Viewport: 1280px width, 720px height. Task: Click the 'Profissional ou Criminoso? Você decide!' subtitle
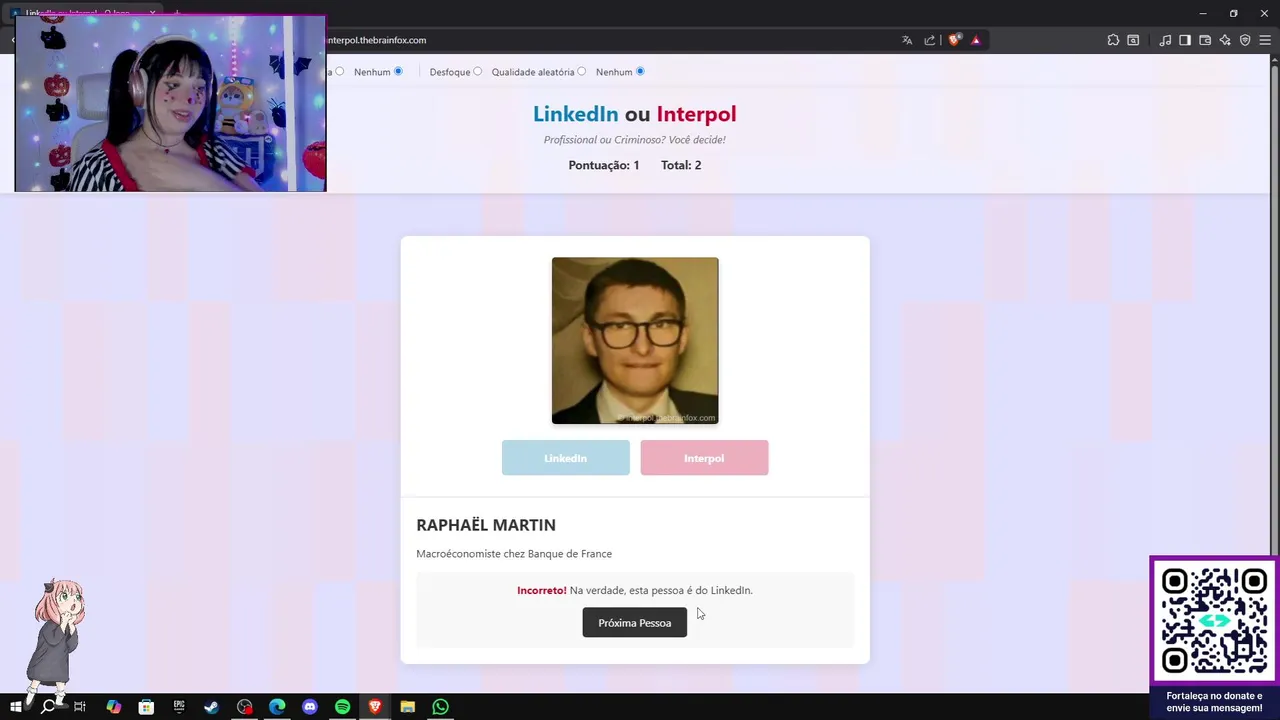click(635, 140)
